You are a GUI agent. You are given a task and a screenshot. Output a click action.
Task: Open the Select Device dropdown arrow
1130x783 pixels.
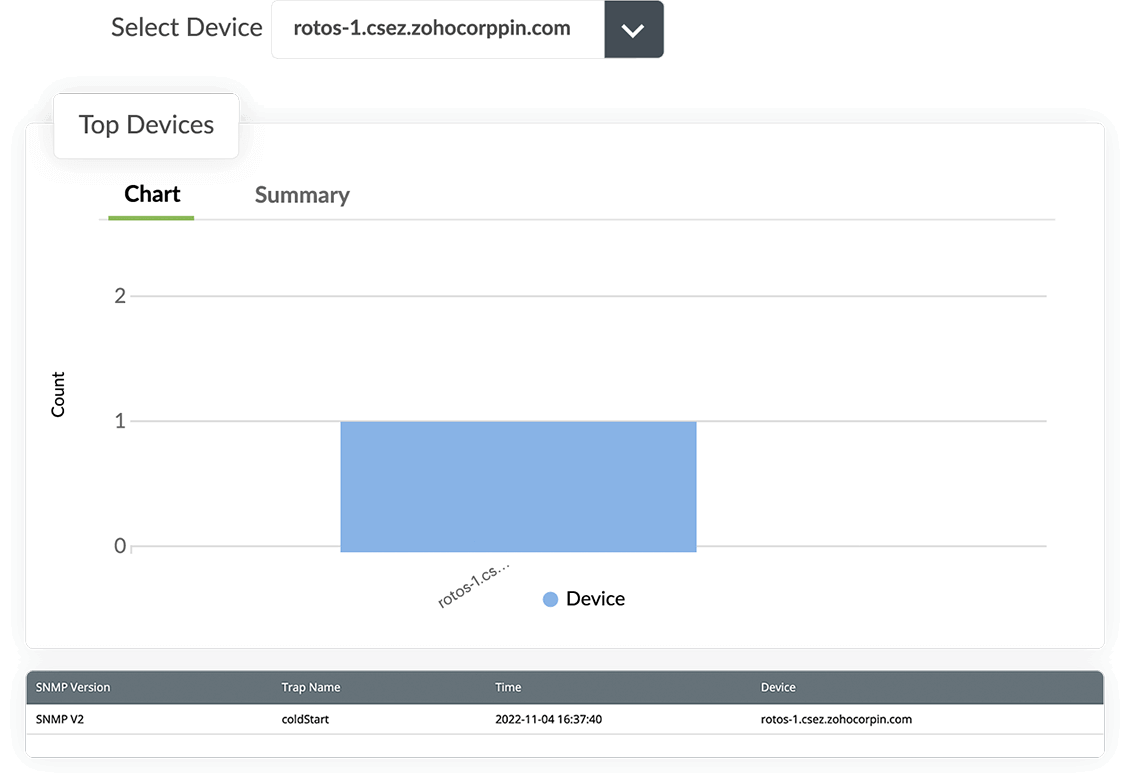pyautogui.click(x=633, y=30)
